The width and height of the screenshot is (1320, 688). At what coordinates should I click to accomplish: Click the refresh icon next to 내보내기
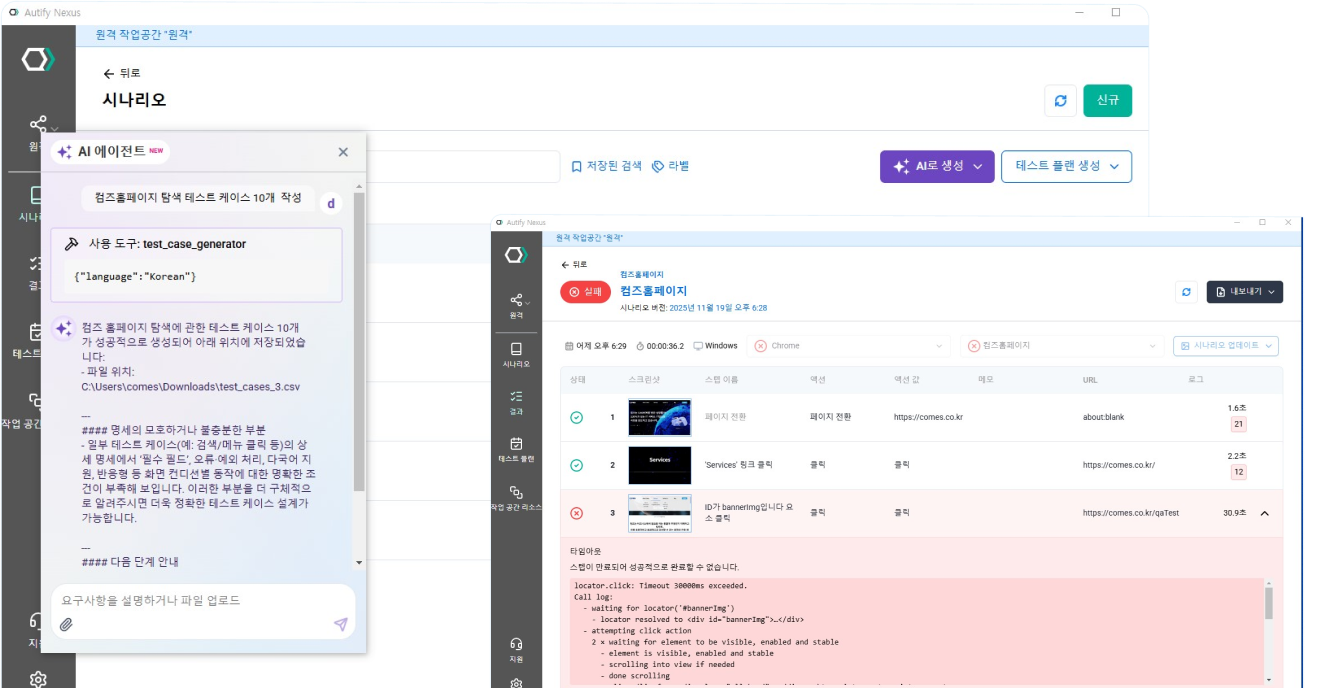pos(1186,292)
